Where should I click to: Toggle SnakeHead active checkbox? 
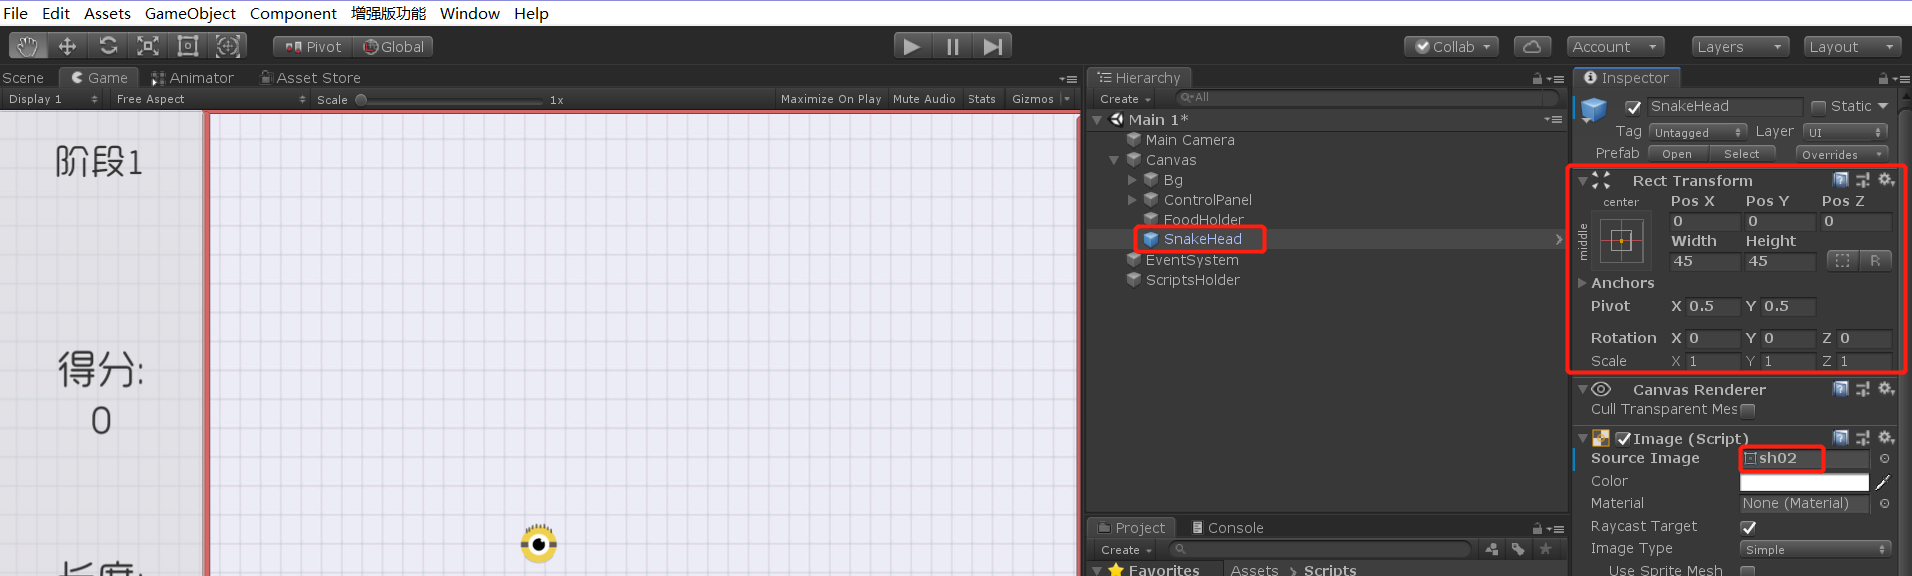pyautogui.click(x=1633, y=107)
